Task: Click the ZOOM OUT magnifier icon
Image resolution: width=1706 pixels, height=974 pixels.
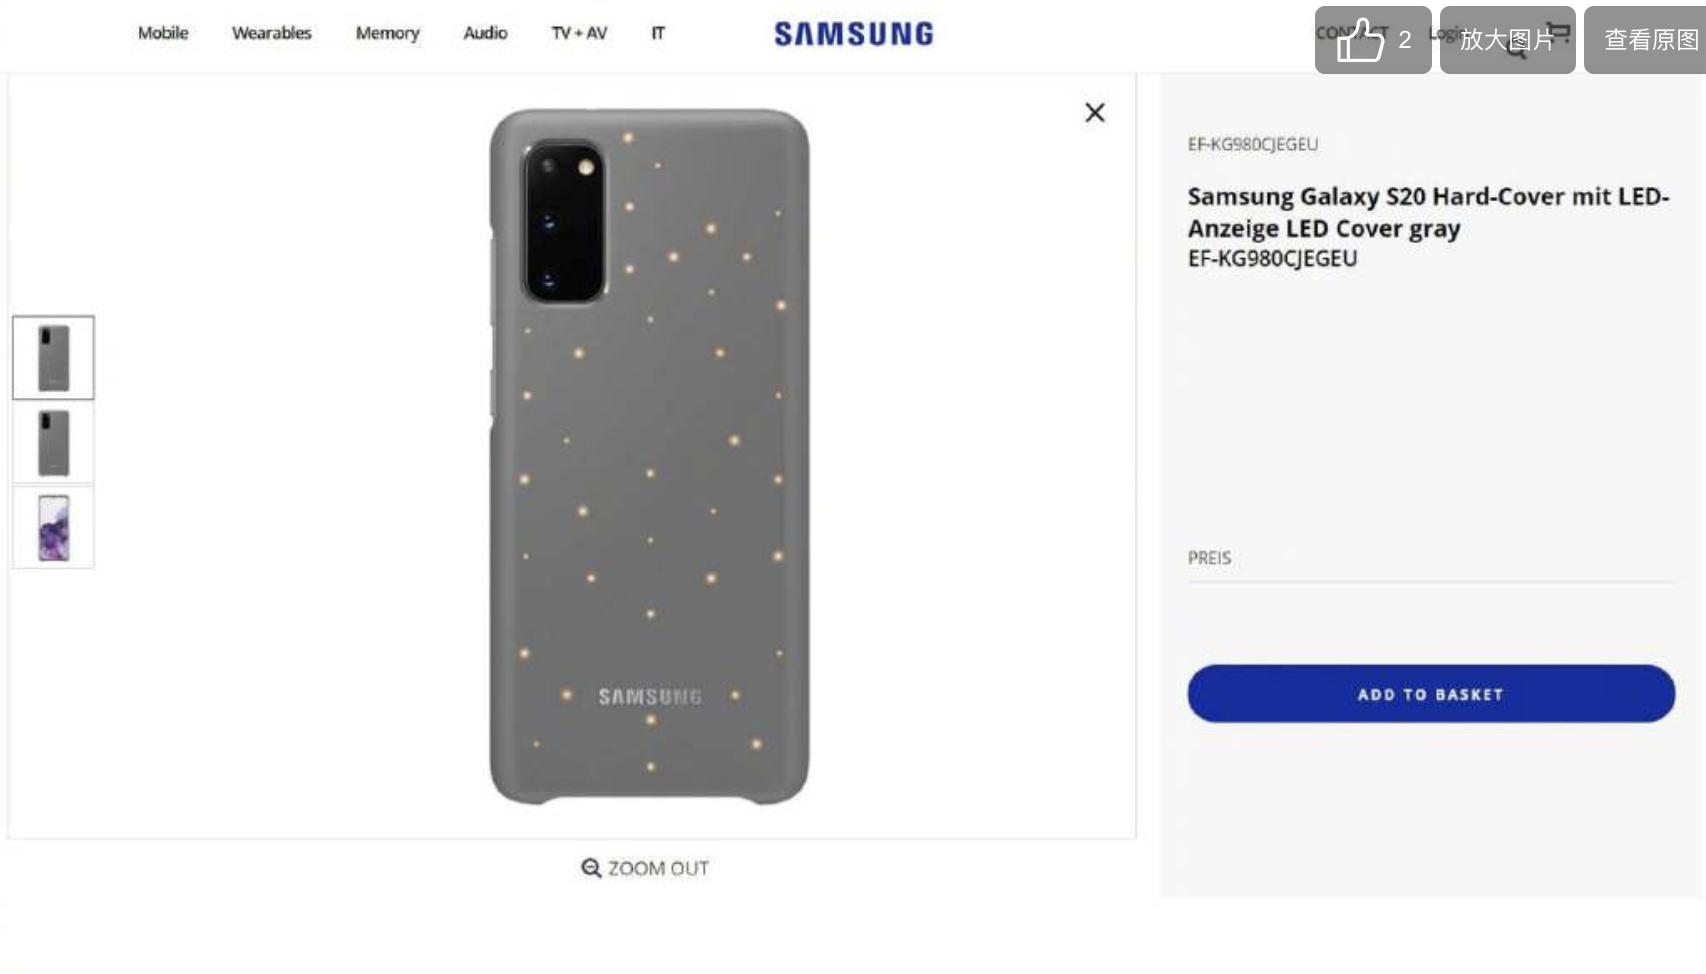Action: [x=591, y=868]
